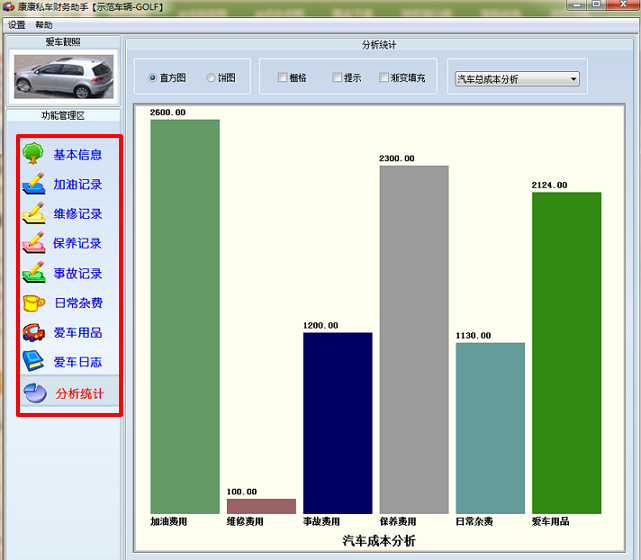This screenshot has width=641, height=560.
Task: Click the pink pencil icon for 保养记录
Action: [34, 242]
